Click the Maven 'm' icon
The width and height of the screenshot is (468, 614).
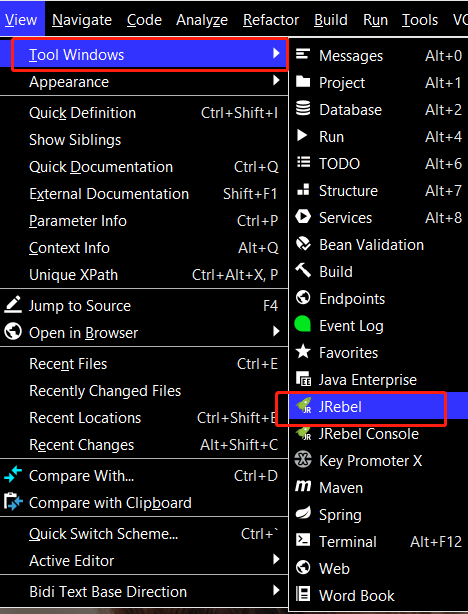tap(303, 487)
